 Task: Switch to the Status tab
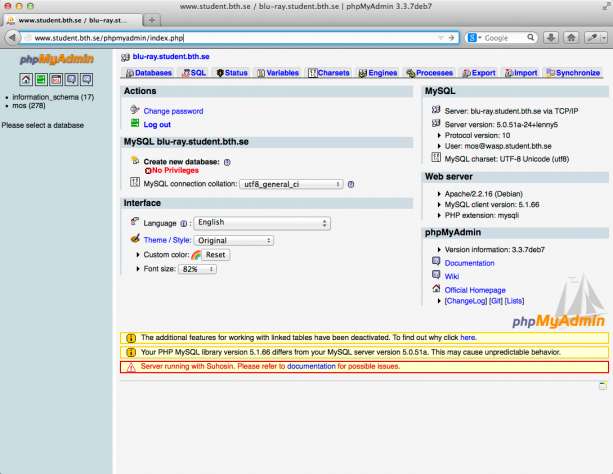pyautogui.click(x=232, y=73)
